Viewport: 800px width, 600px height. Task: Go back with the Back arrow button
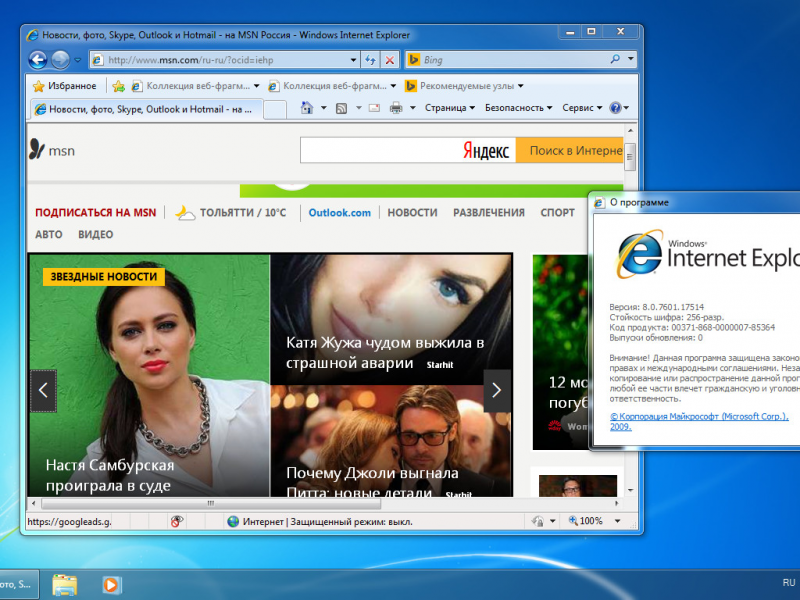(38, 60)
